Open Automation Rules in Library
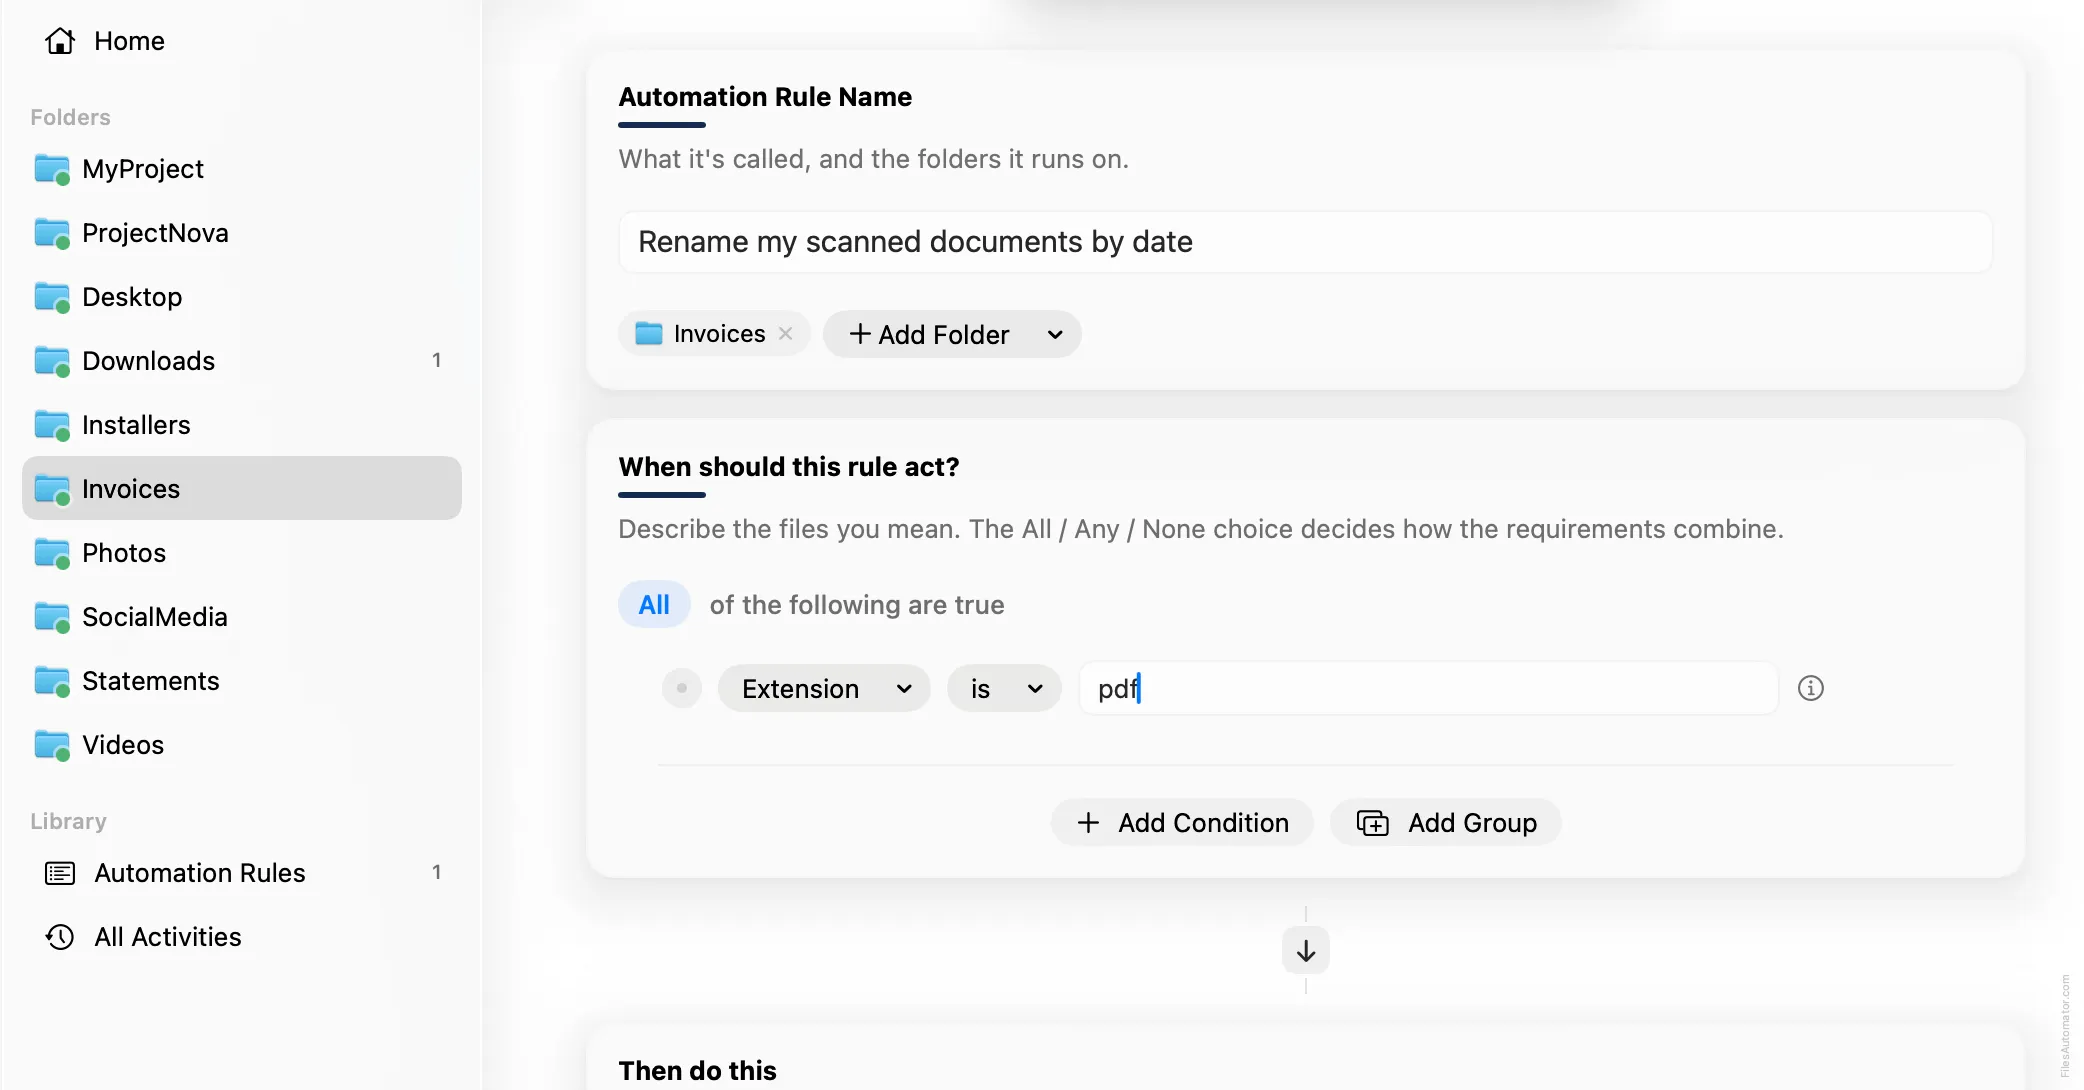Screen dimensions: 2084x1090 pyautogui.click(x=241, y=873)
